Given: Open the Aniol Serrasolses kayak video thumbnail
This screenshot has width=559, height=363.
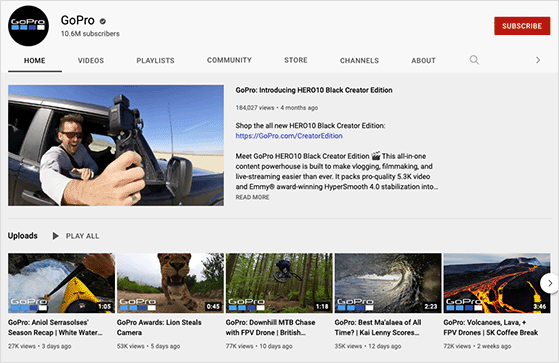Looking at the screenshot, I should [61, 283].
